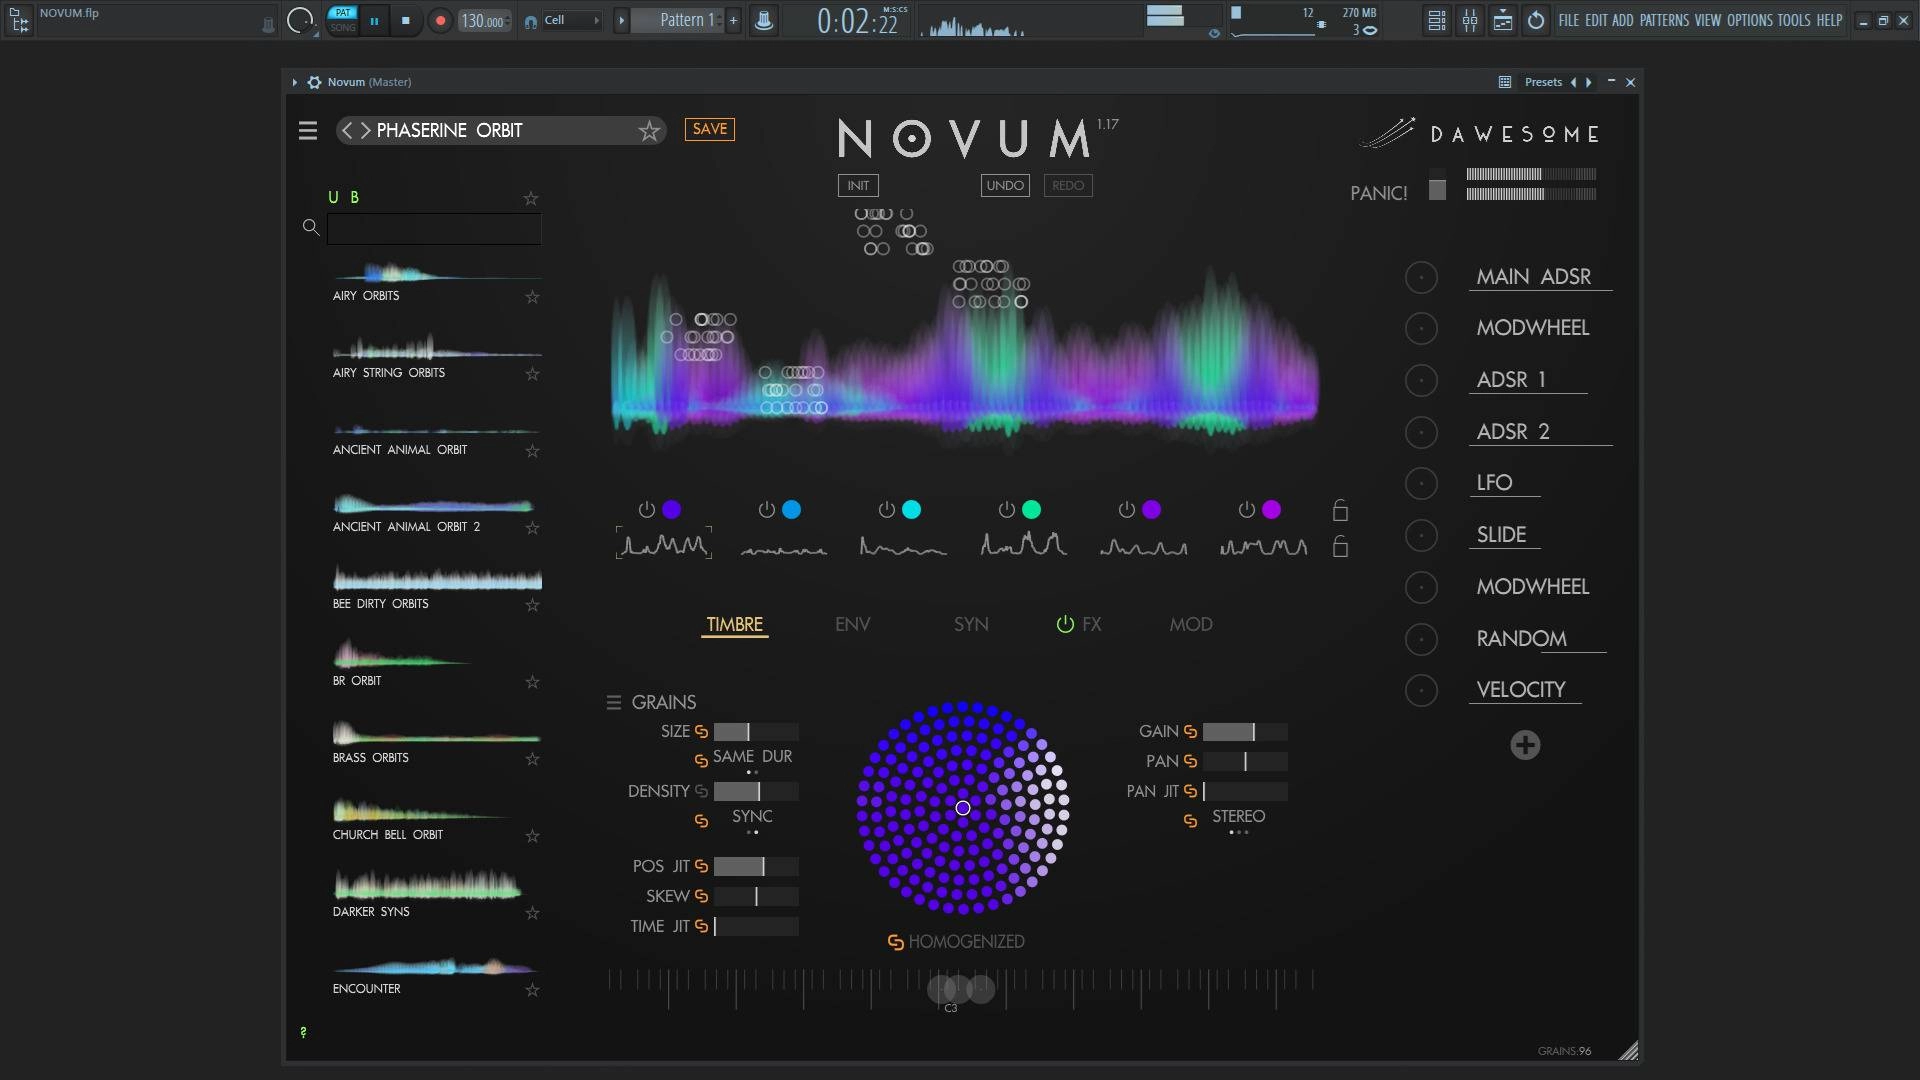The height and width of the screenshot is (1080, 1920).
Task: Expand pattern options arrow left of Pattern 1
Action: tap(621, 20)
